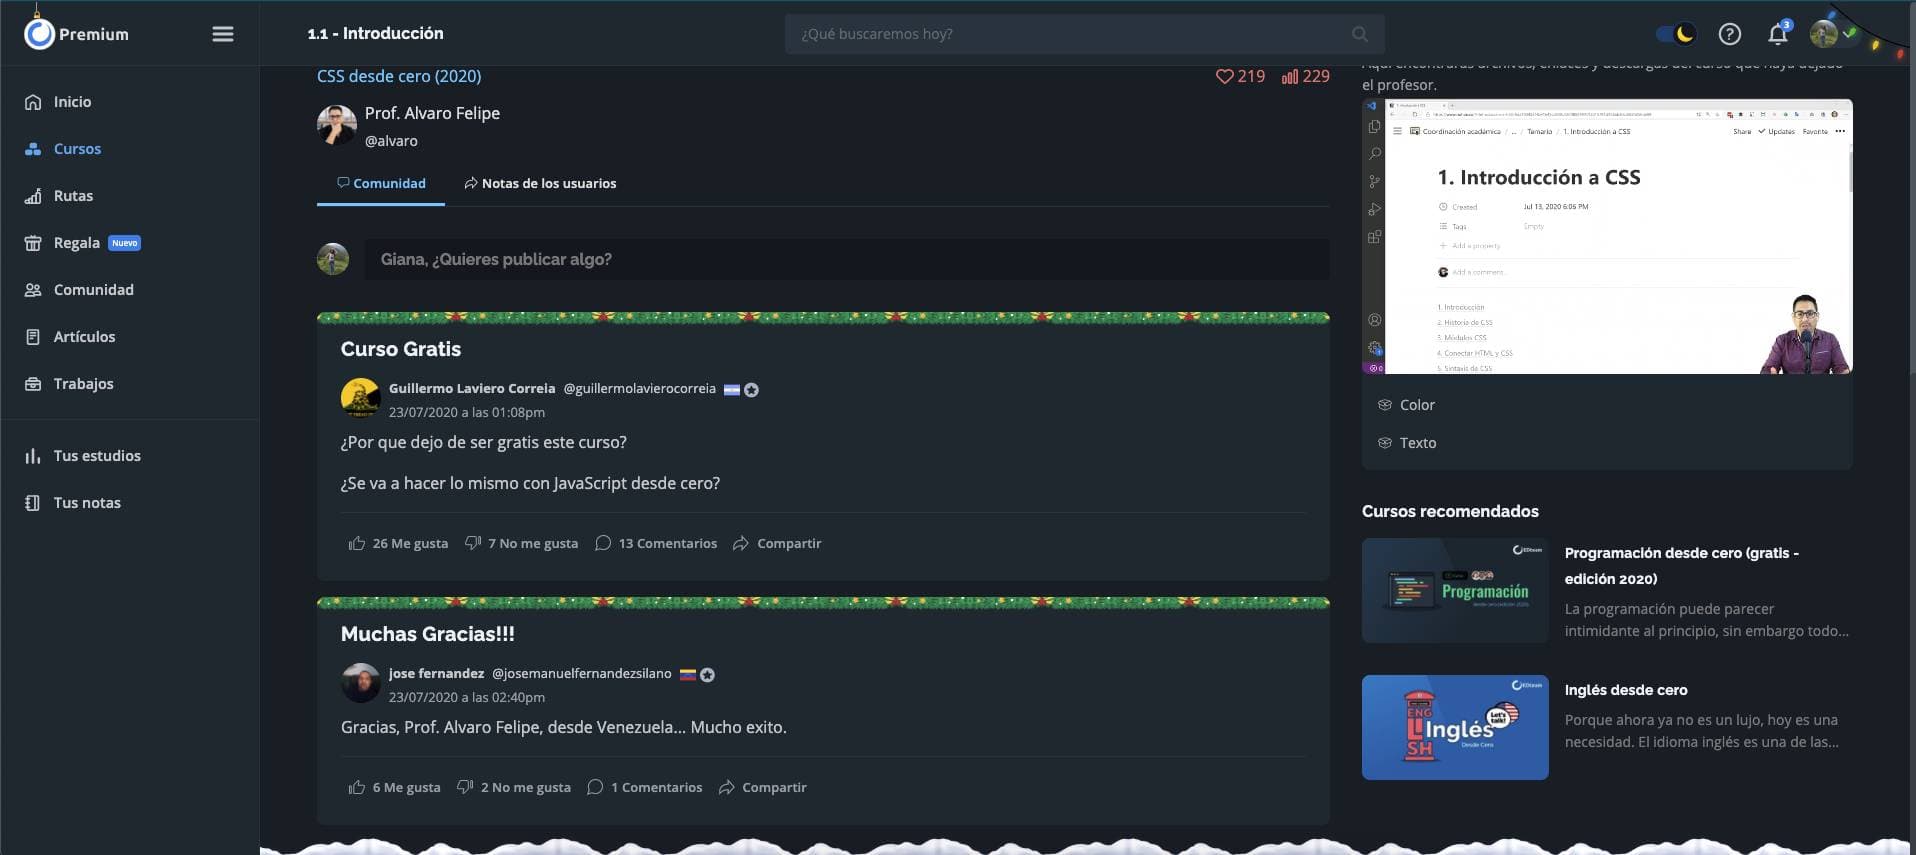
Task: Open the hamburger menu beside Premium
Action: point(223,34)
